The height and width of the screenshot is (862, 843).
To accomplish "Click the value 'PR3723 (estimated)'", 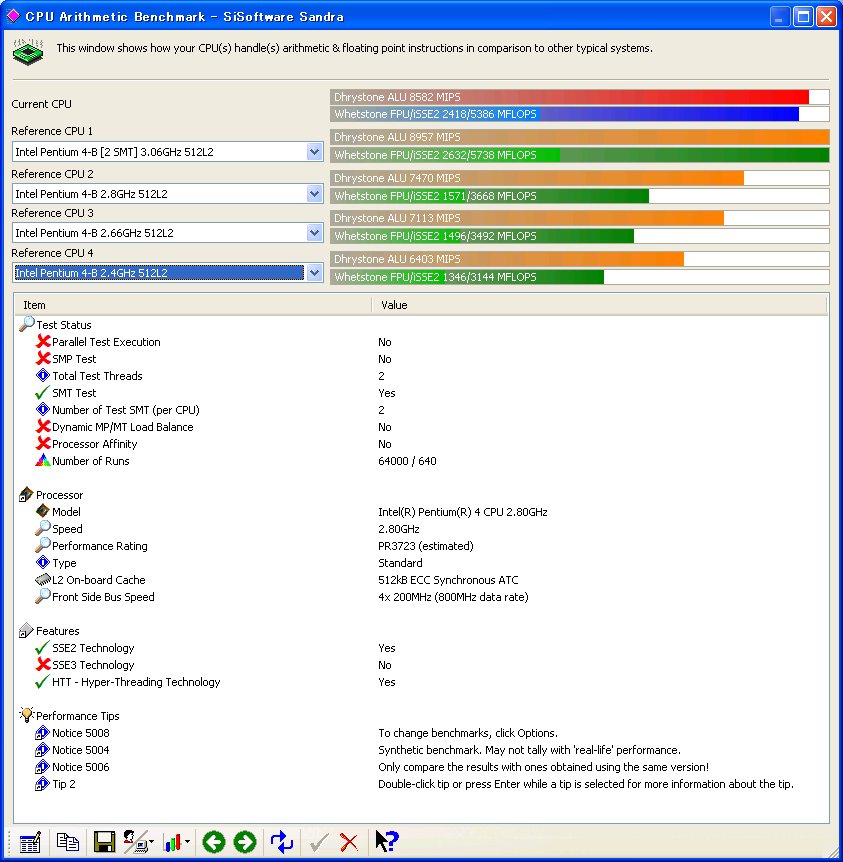I will [426, 546].
